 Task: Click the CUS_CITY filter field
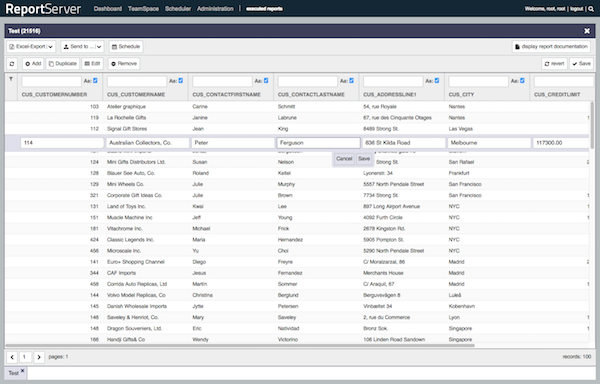click(478, 81)
